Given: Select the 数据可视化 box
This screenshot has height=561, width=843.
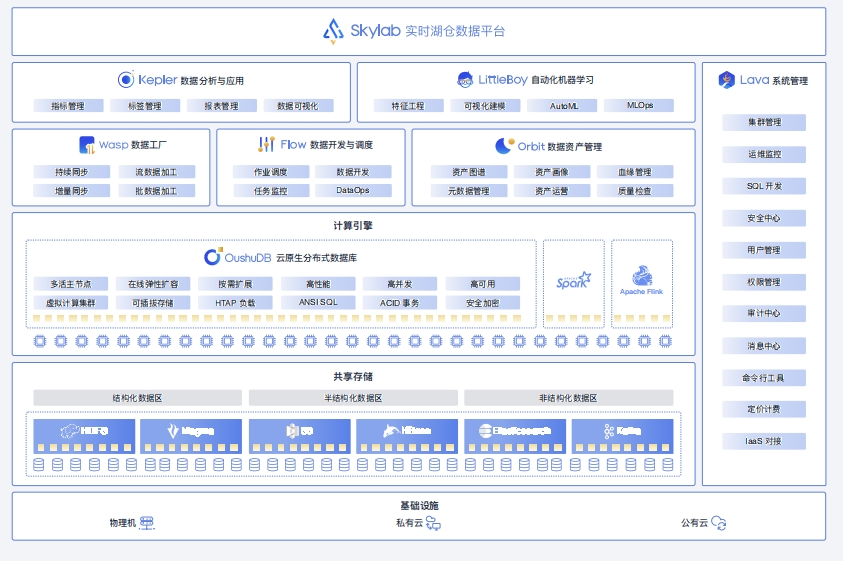Looking at the screenshot, I should click(x=298, y=106).
